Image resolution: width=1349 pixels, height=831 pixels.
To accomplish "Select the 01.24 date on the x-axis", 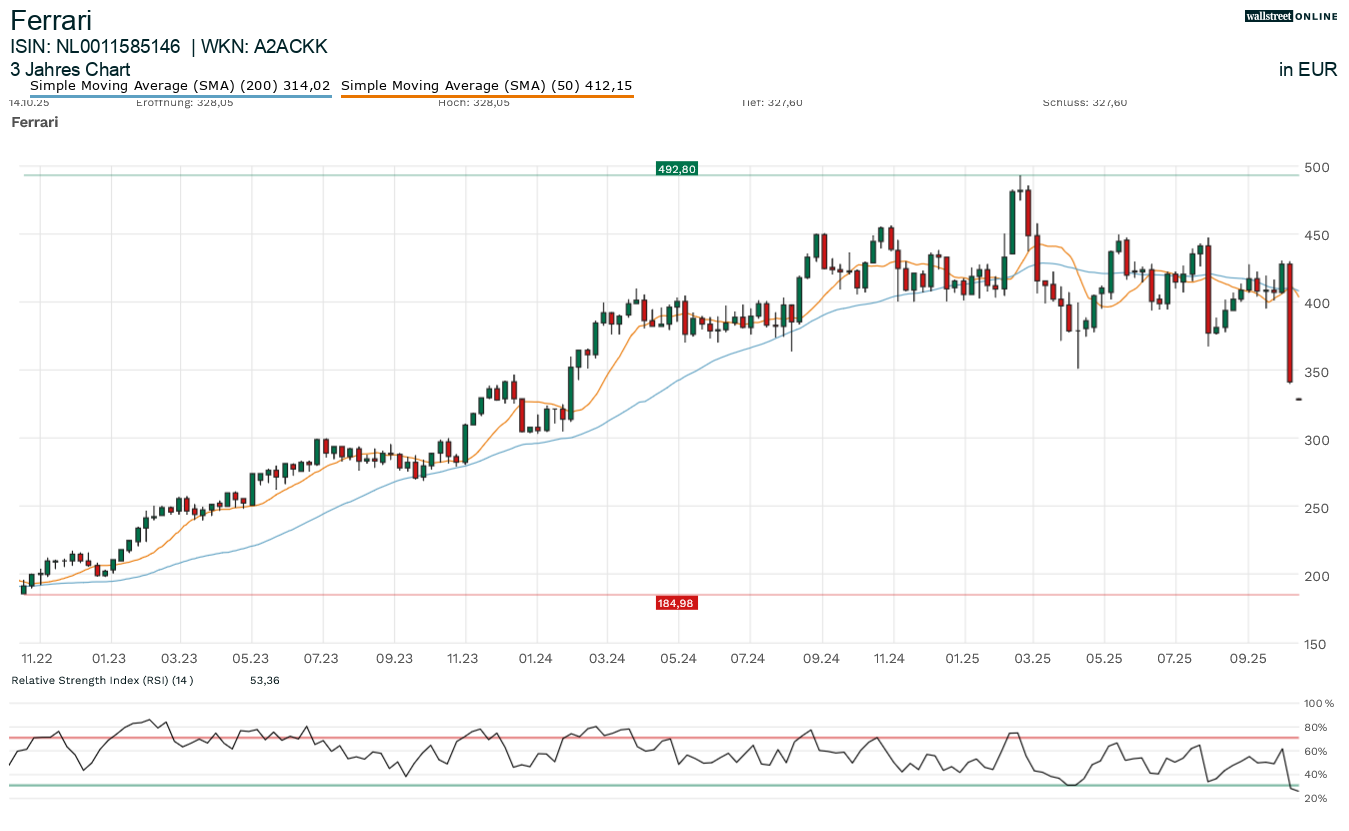I will 536,658.
